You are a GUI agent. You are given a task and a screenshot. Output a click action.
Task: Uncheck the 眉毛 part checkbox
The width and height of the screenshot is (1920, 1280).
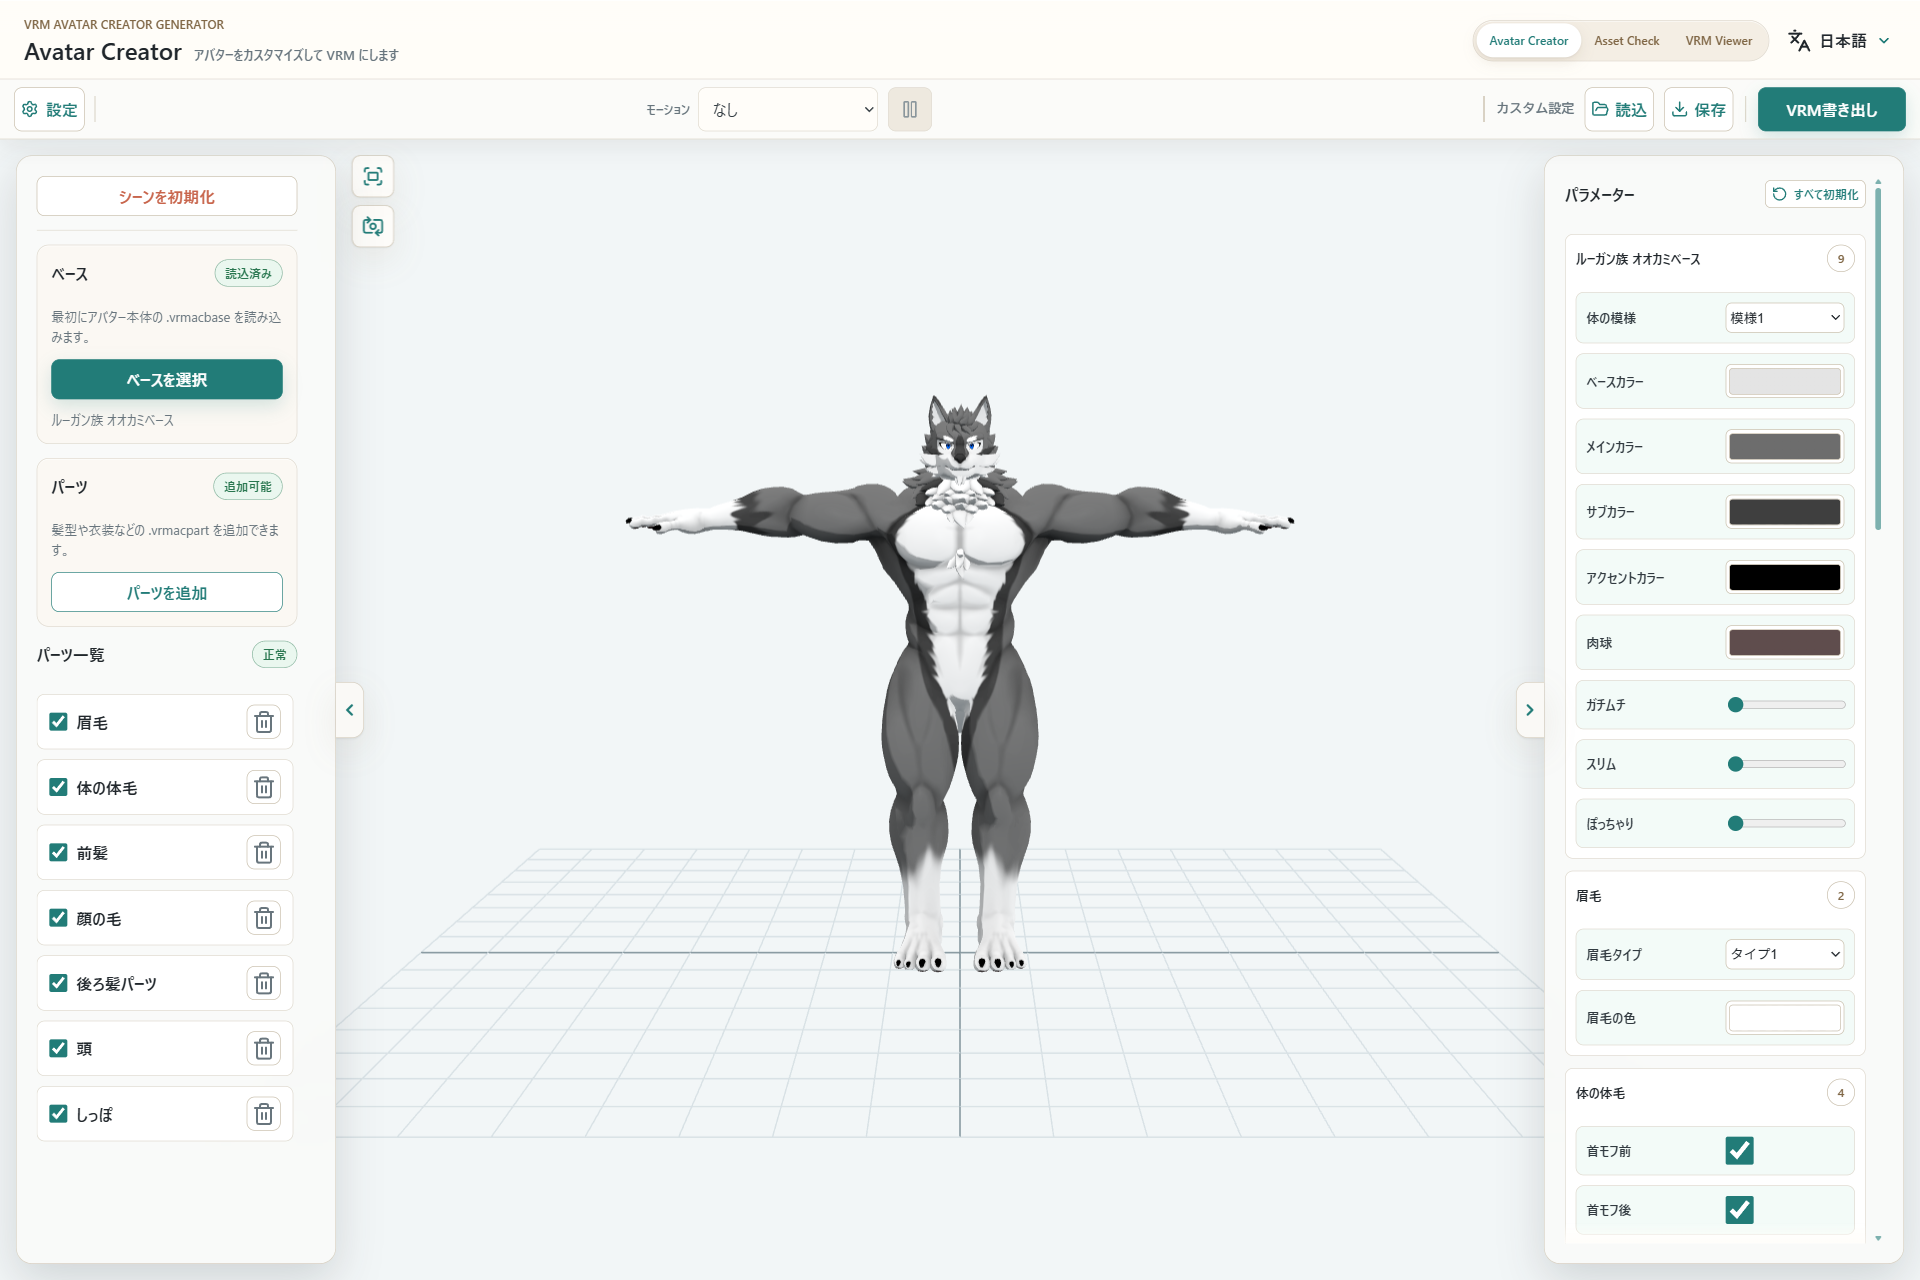58,722
